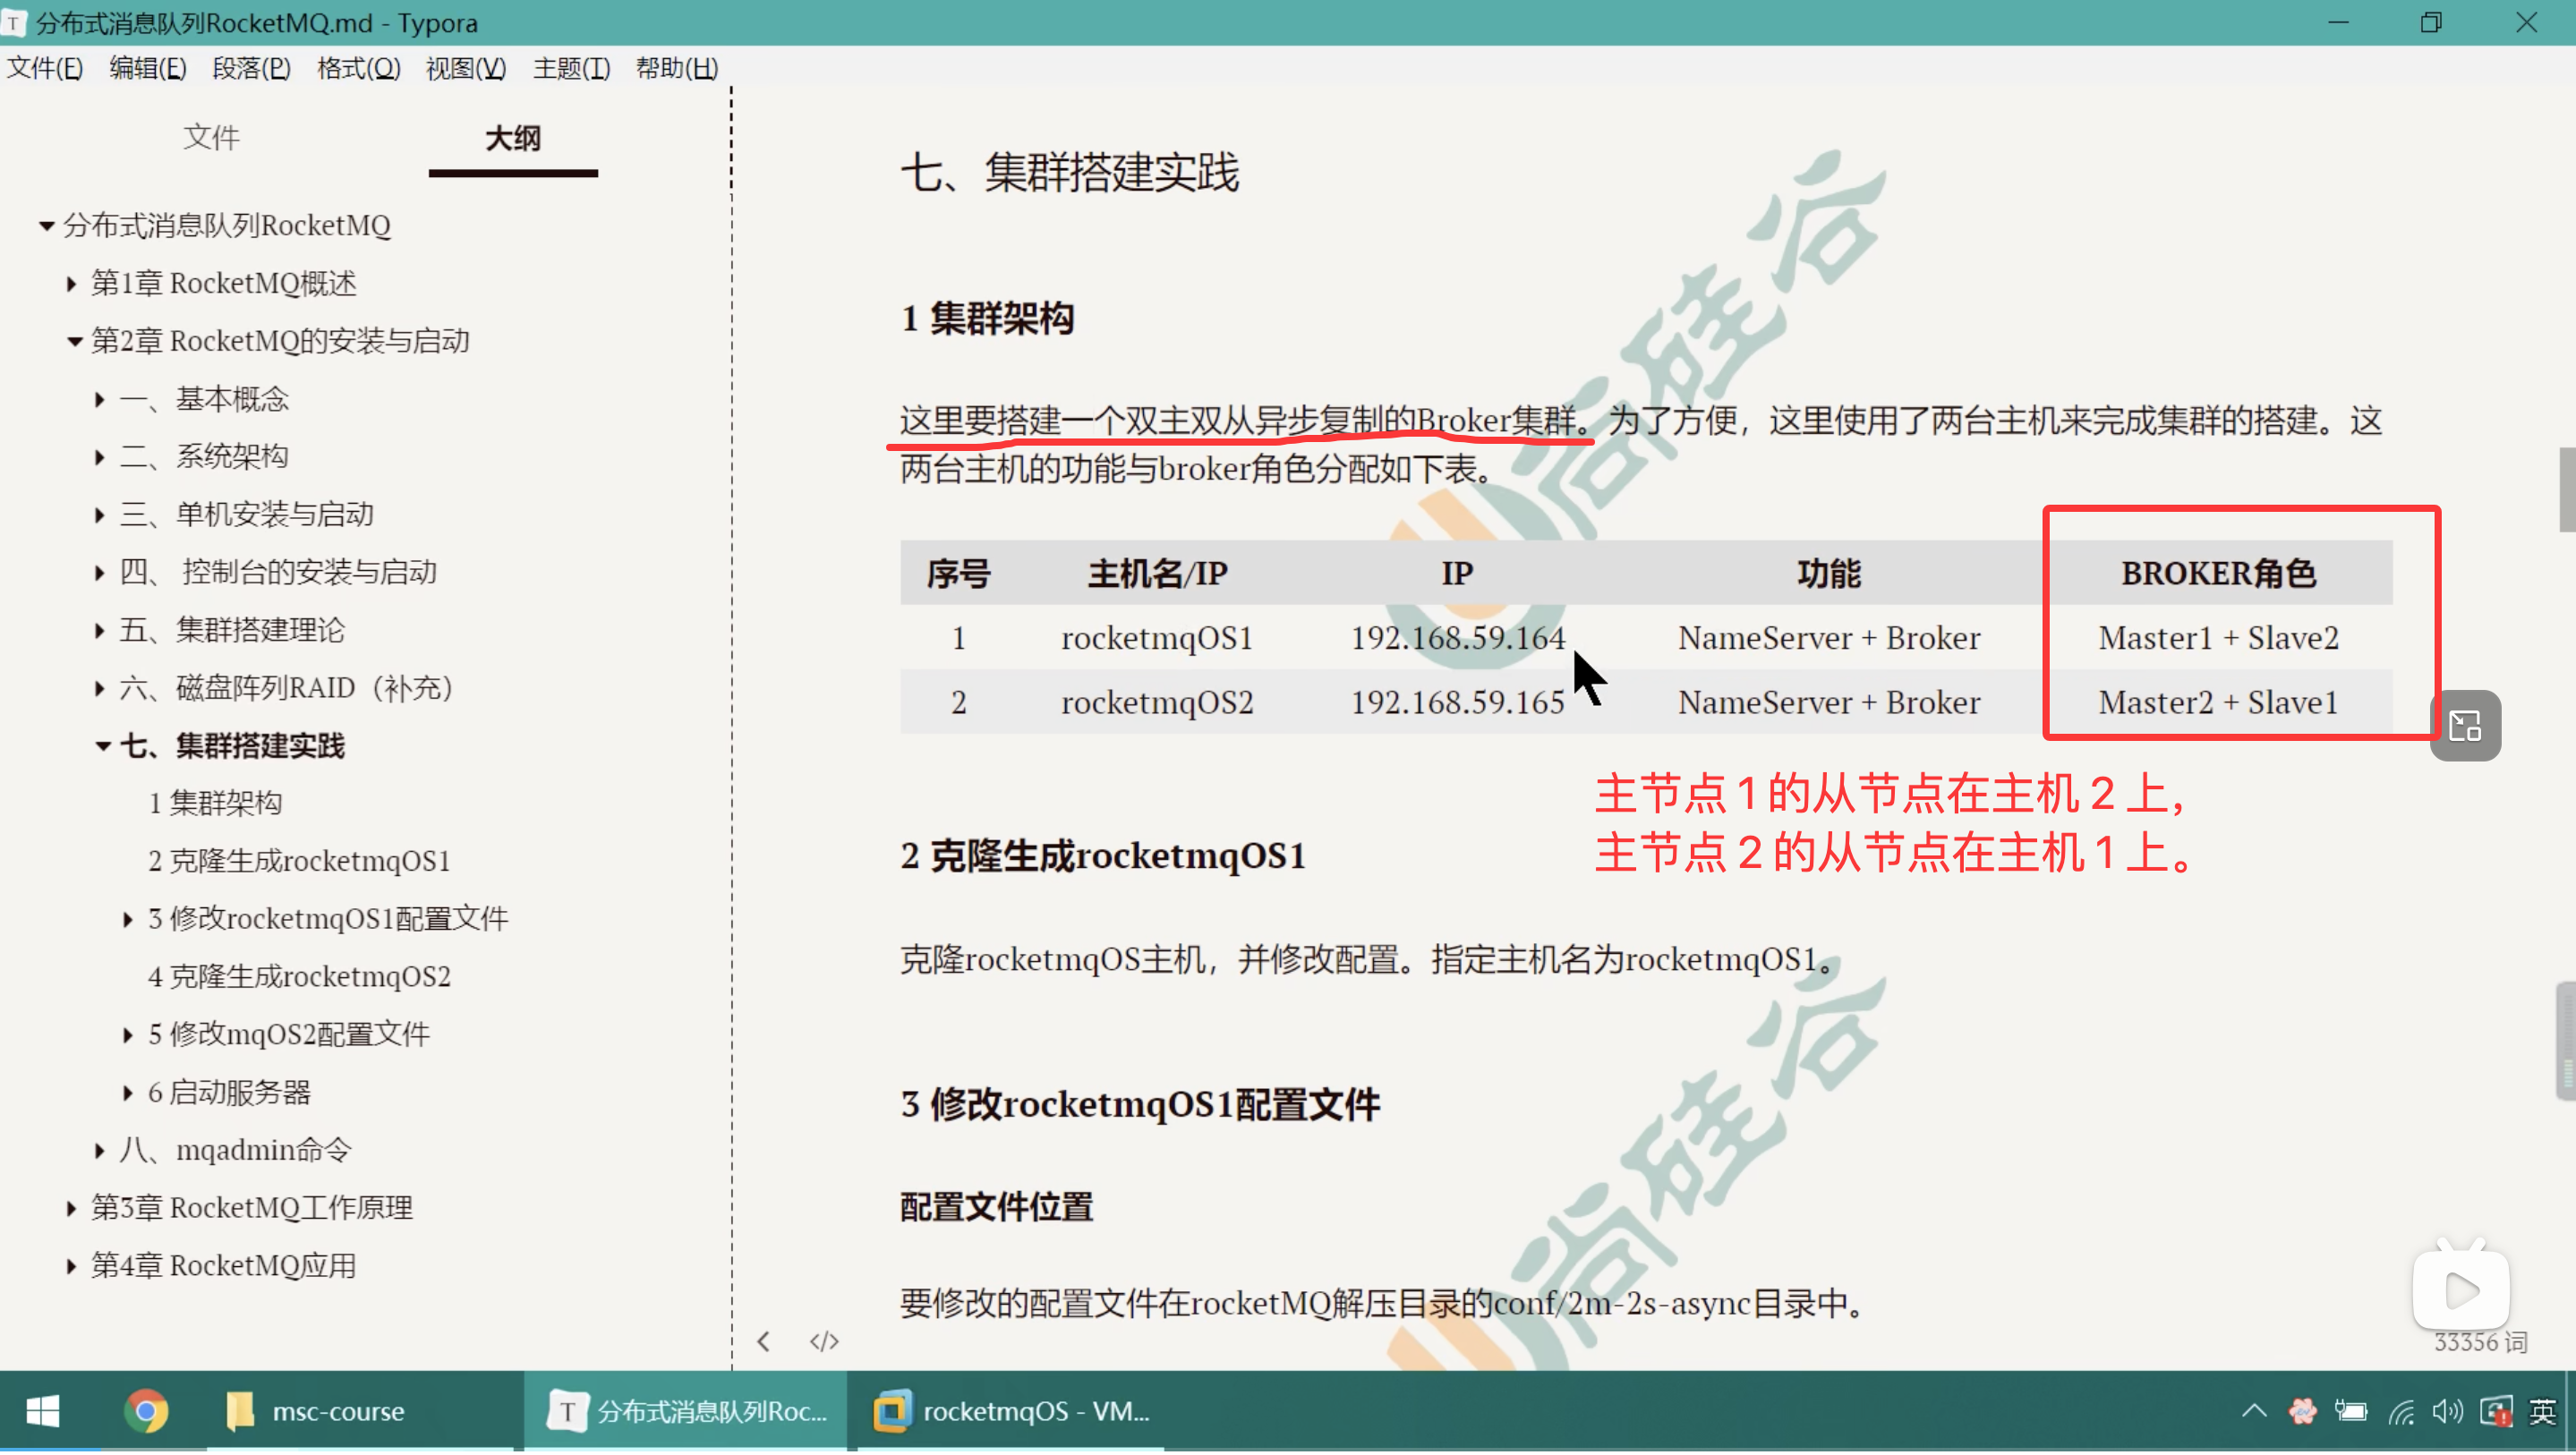Open the 格式(O) menu
Viewport: 2576px width, 1455px height.
click(358, 68)
